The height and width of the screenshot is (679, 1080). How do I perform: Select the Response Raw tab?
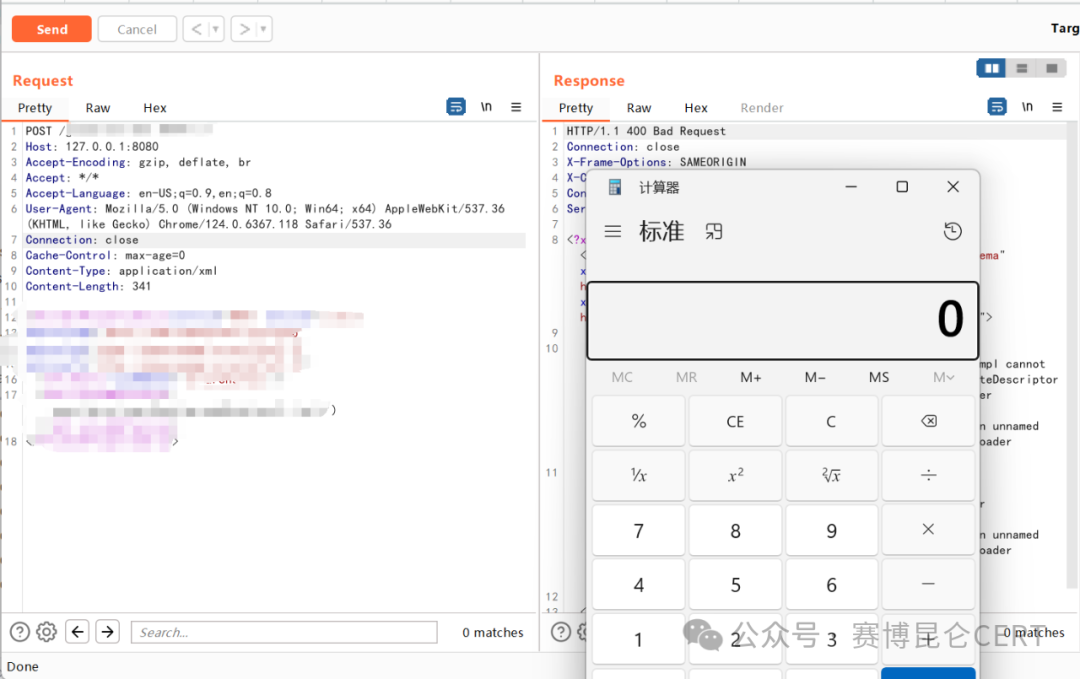[638, 107]
